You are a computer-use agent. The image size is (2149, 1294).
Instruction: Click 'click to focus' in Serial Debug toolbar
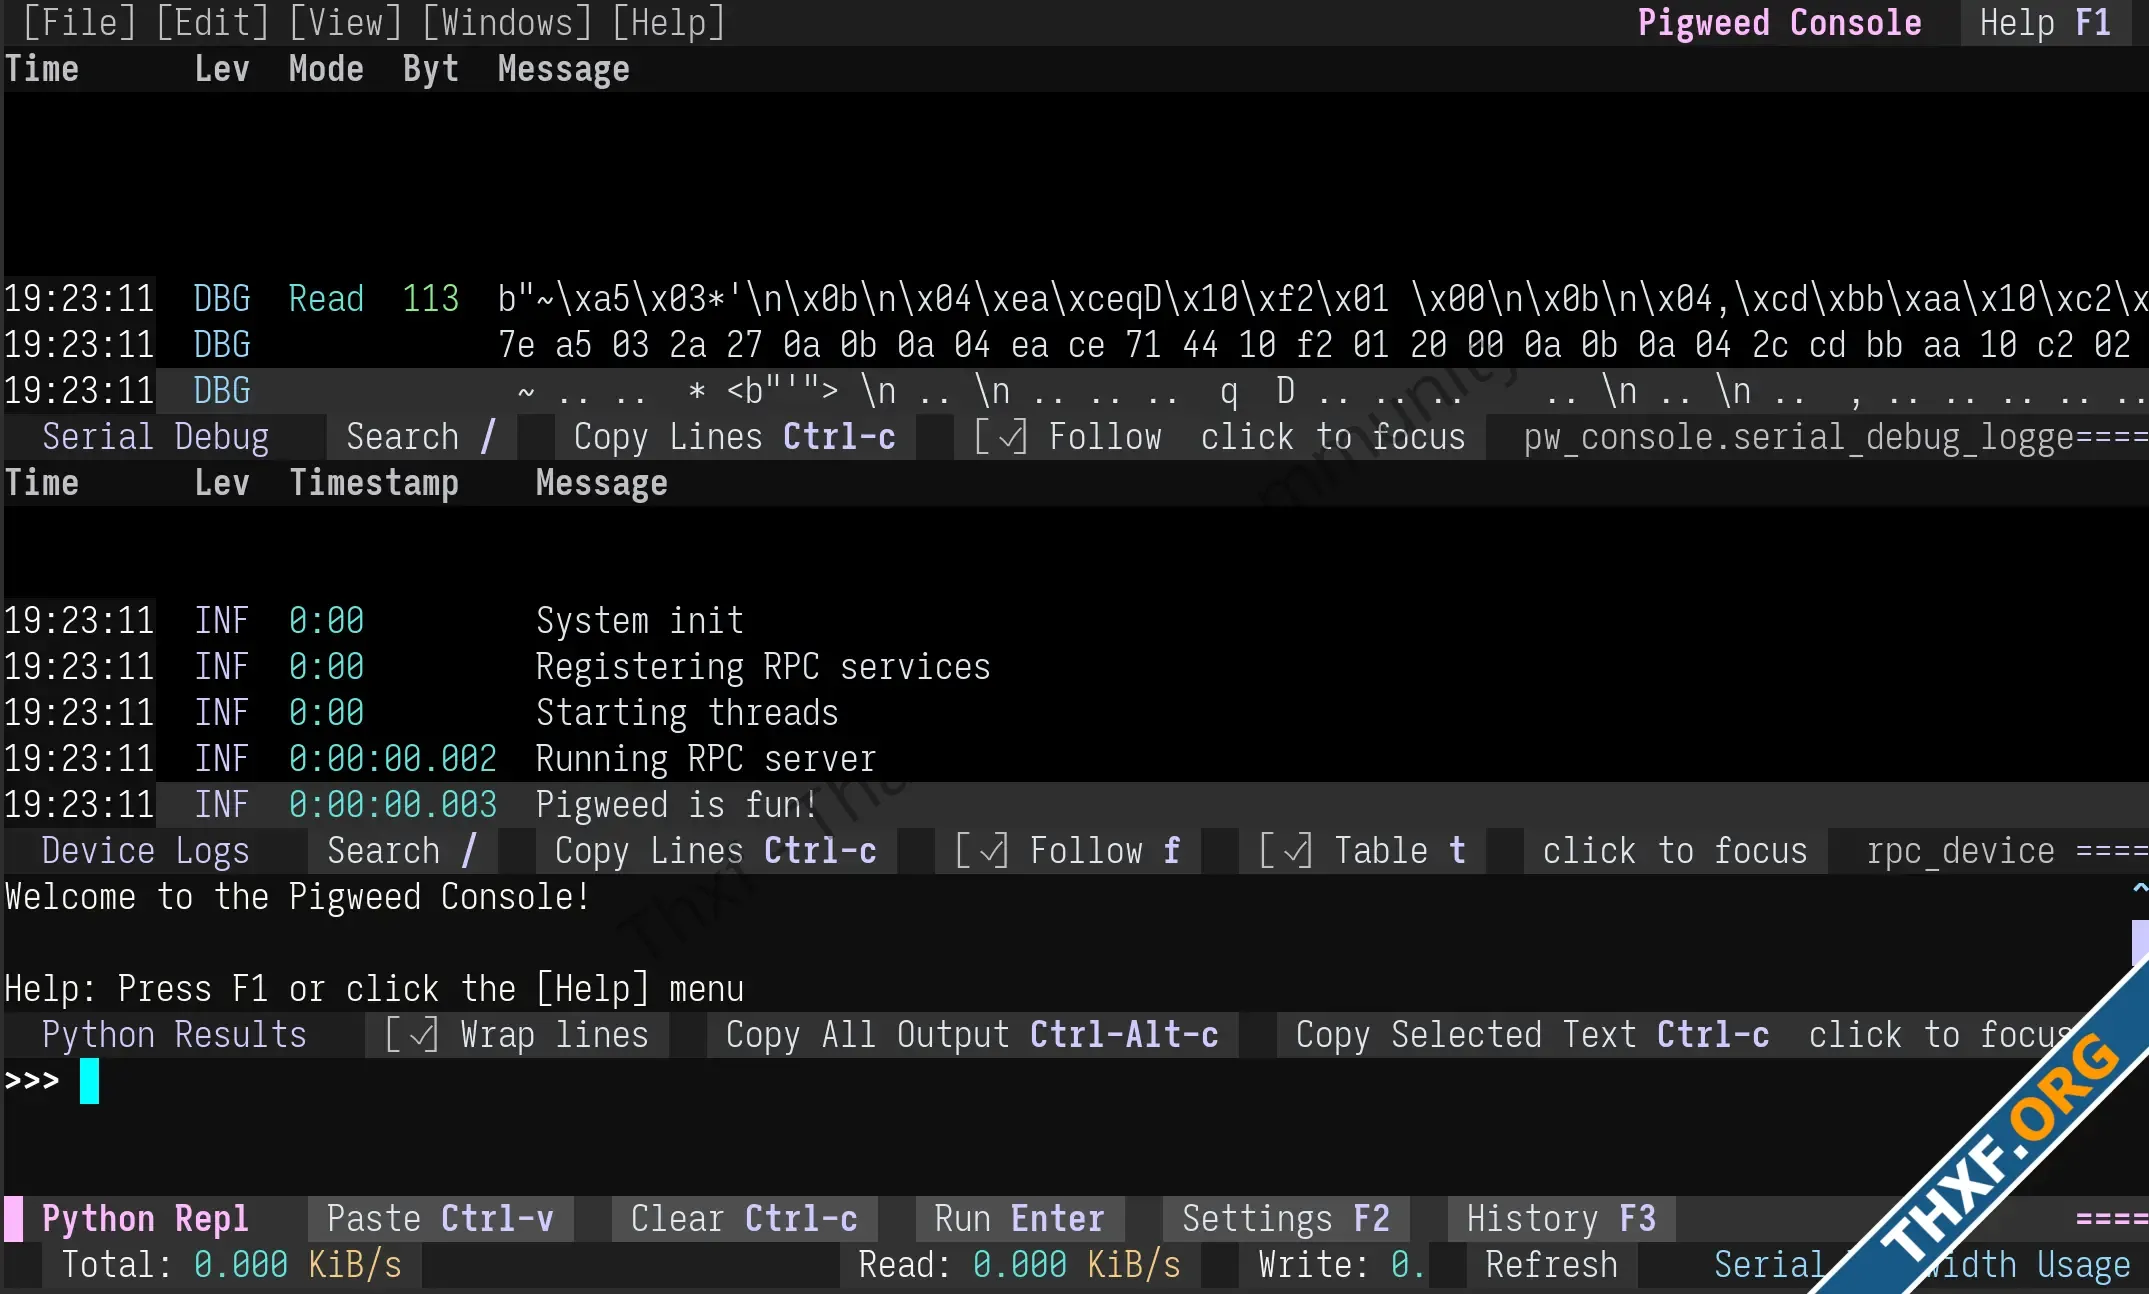pos(1333,437)
